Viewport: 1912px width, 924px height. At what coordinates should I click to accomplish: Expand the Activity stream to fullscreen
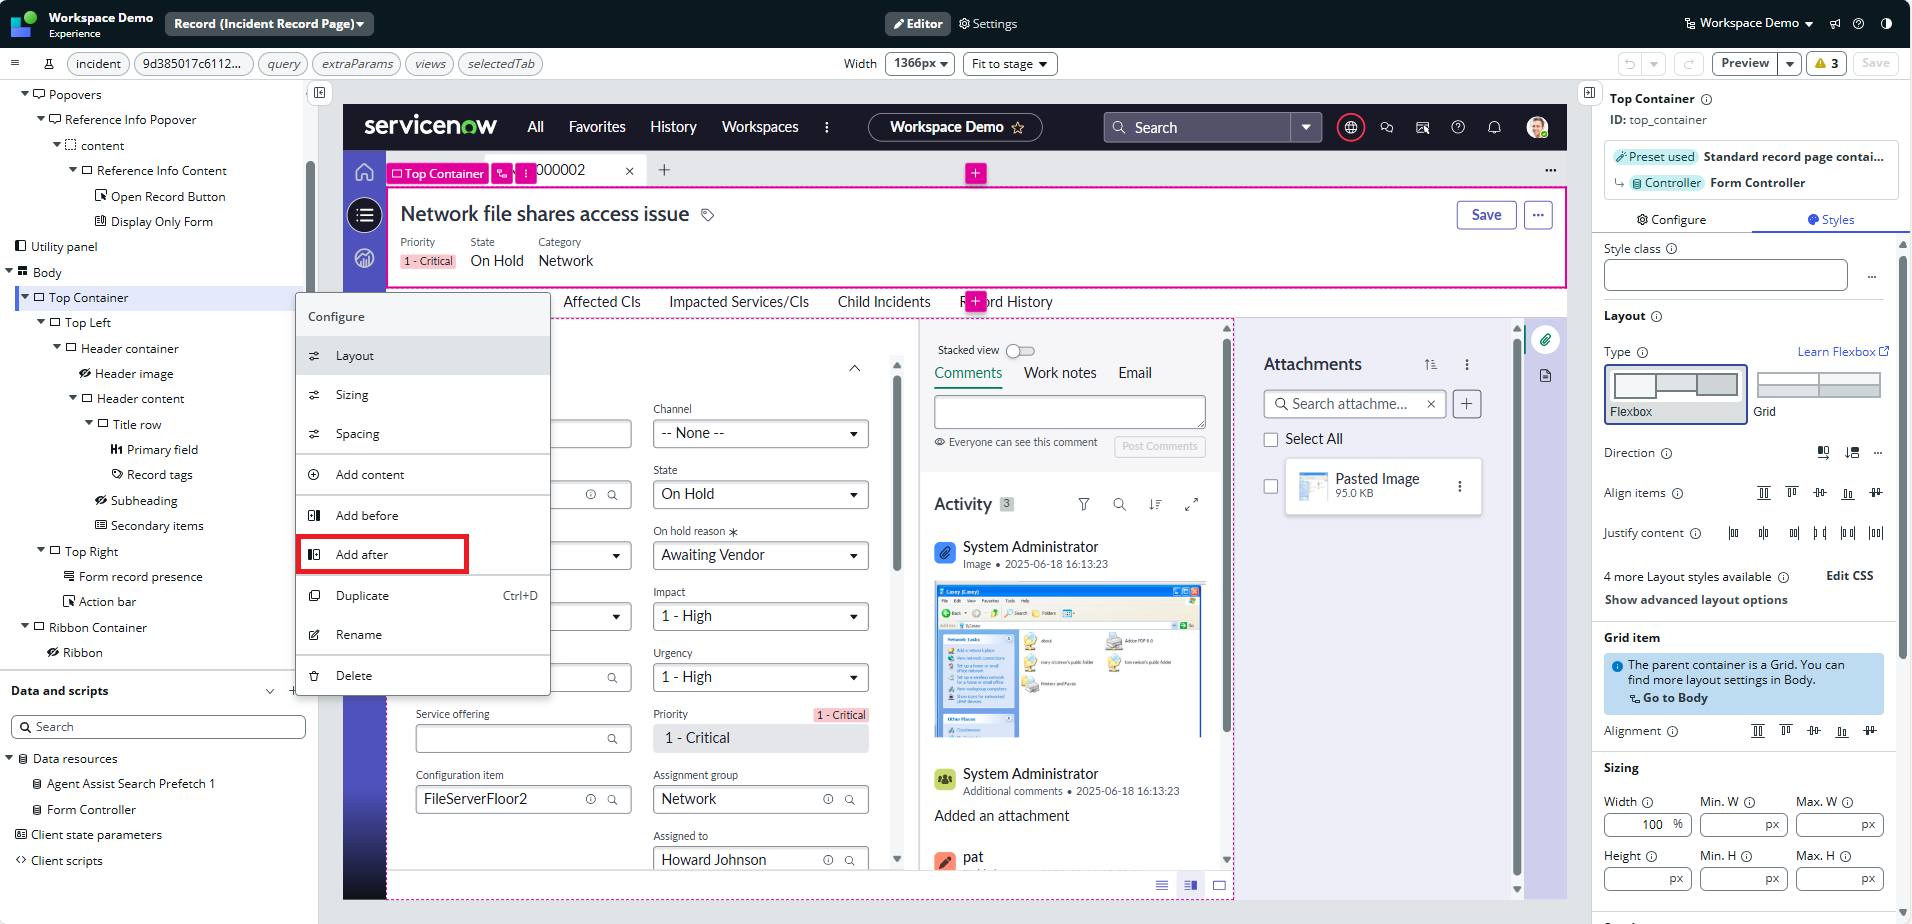tap(1191, 505)
